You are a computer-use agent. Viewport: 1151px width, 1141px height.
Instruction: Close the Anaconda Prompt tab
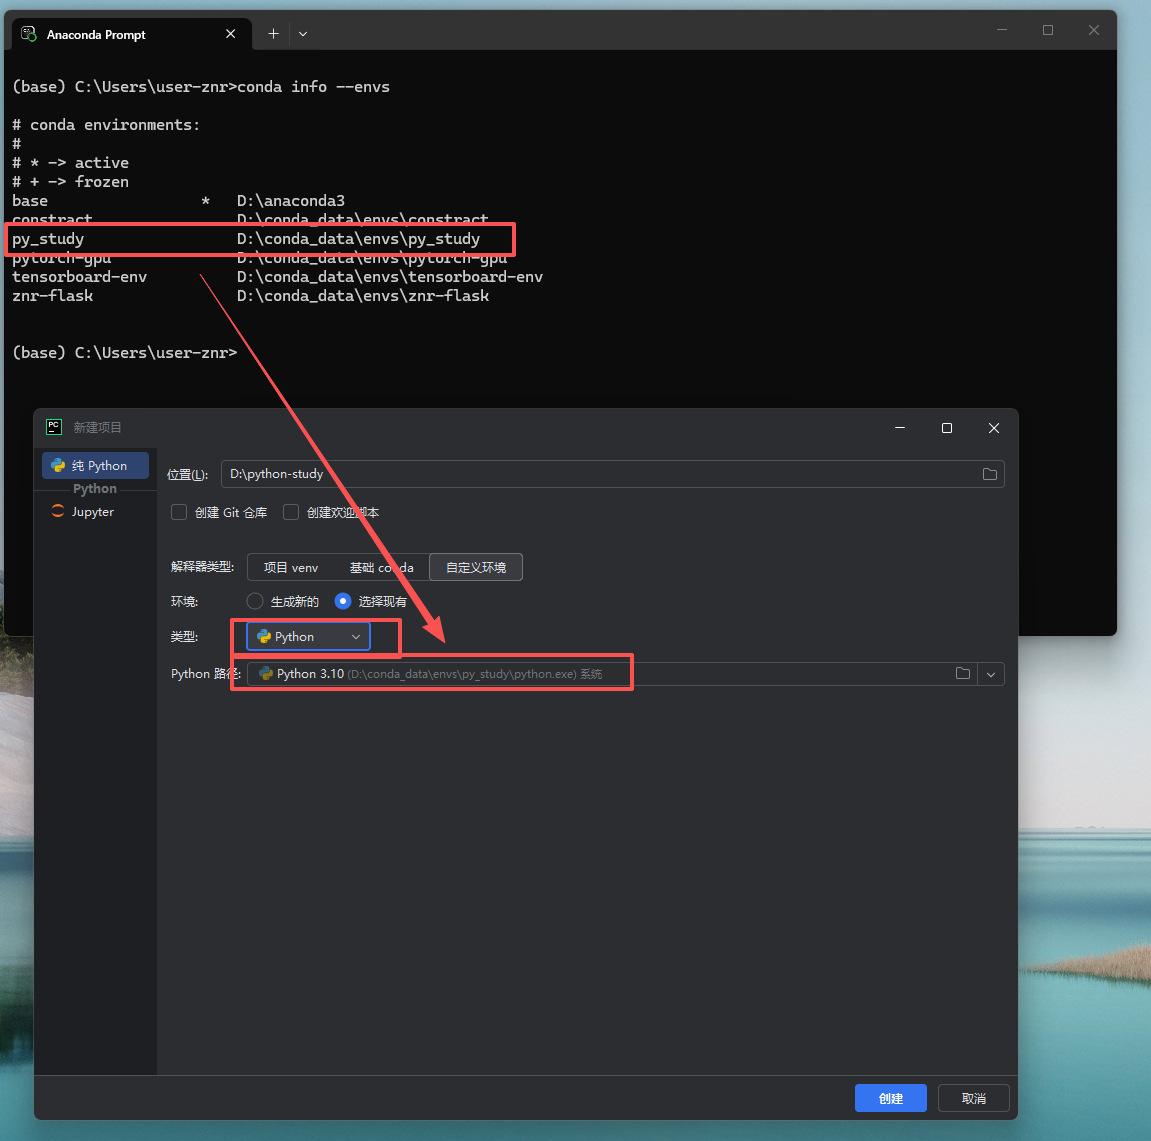click(230, 34)
